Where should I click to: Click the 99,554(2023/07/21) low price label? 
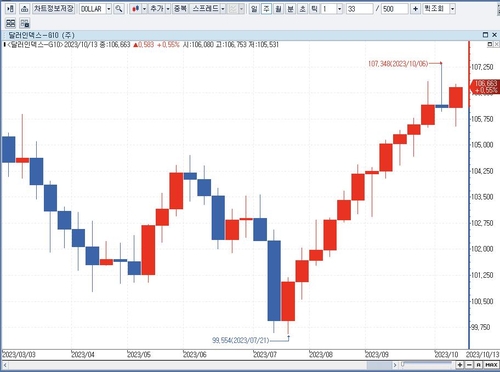240,340
